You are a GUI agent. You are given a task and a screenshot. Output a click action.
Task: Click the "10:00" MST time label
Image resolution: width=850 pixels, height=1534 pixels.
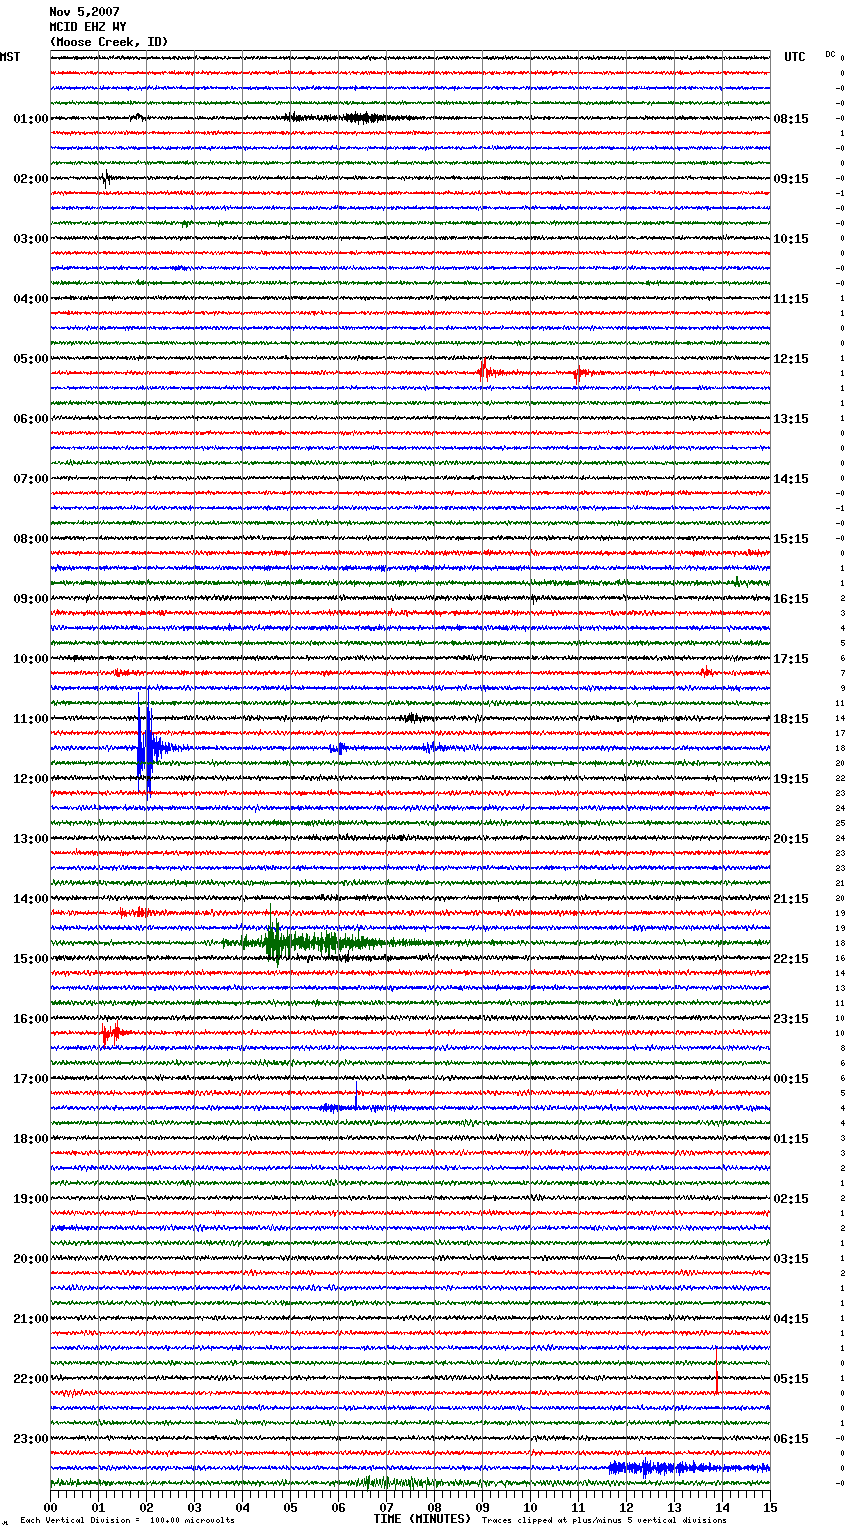pyautogui.click(x=31, y=659)
